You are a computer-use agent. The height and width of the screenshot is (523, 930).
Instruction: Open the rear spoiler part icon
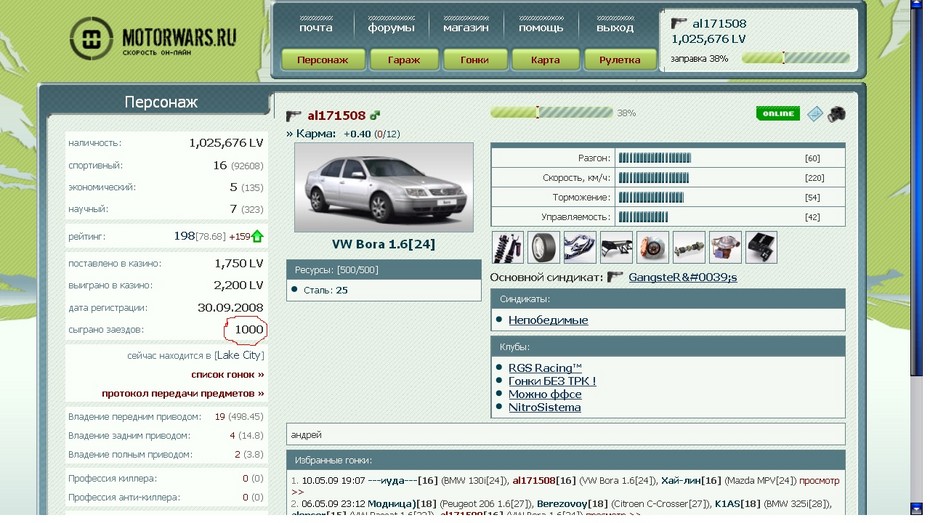[616, 247]
